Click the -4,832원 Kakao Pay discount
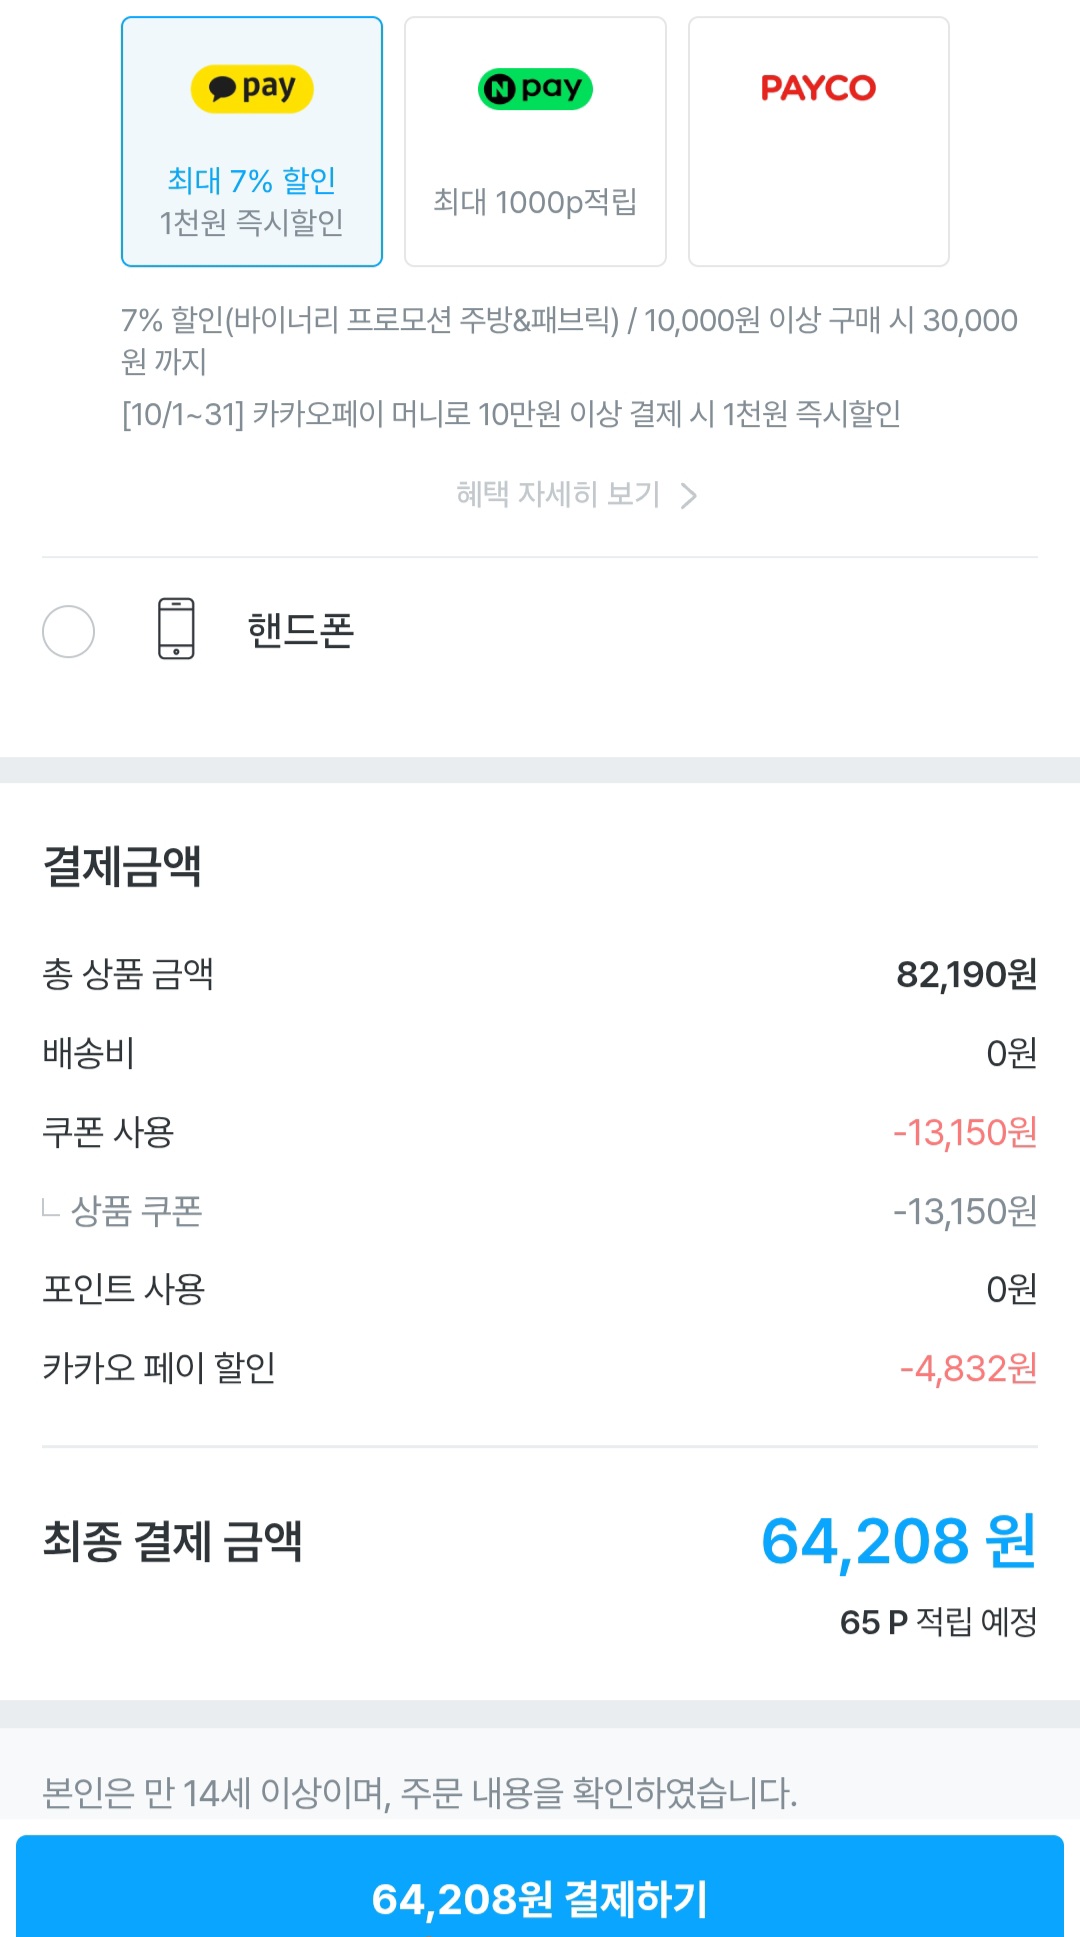The image size is (1080, 1937). [967, 1368]
